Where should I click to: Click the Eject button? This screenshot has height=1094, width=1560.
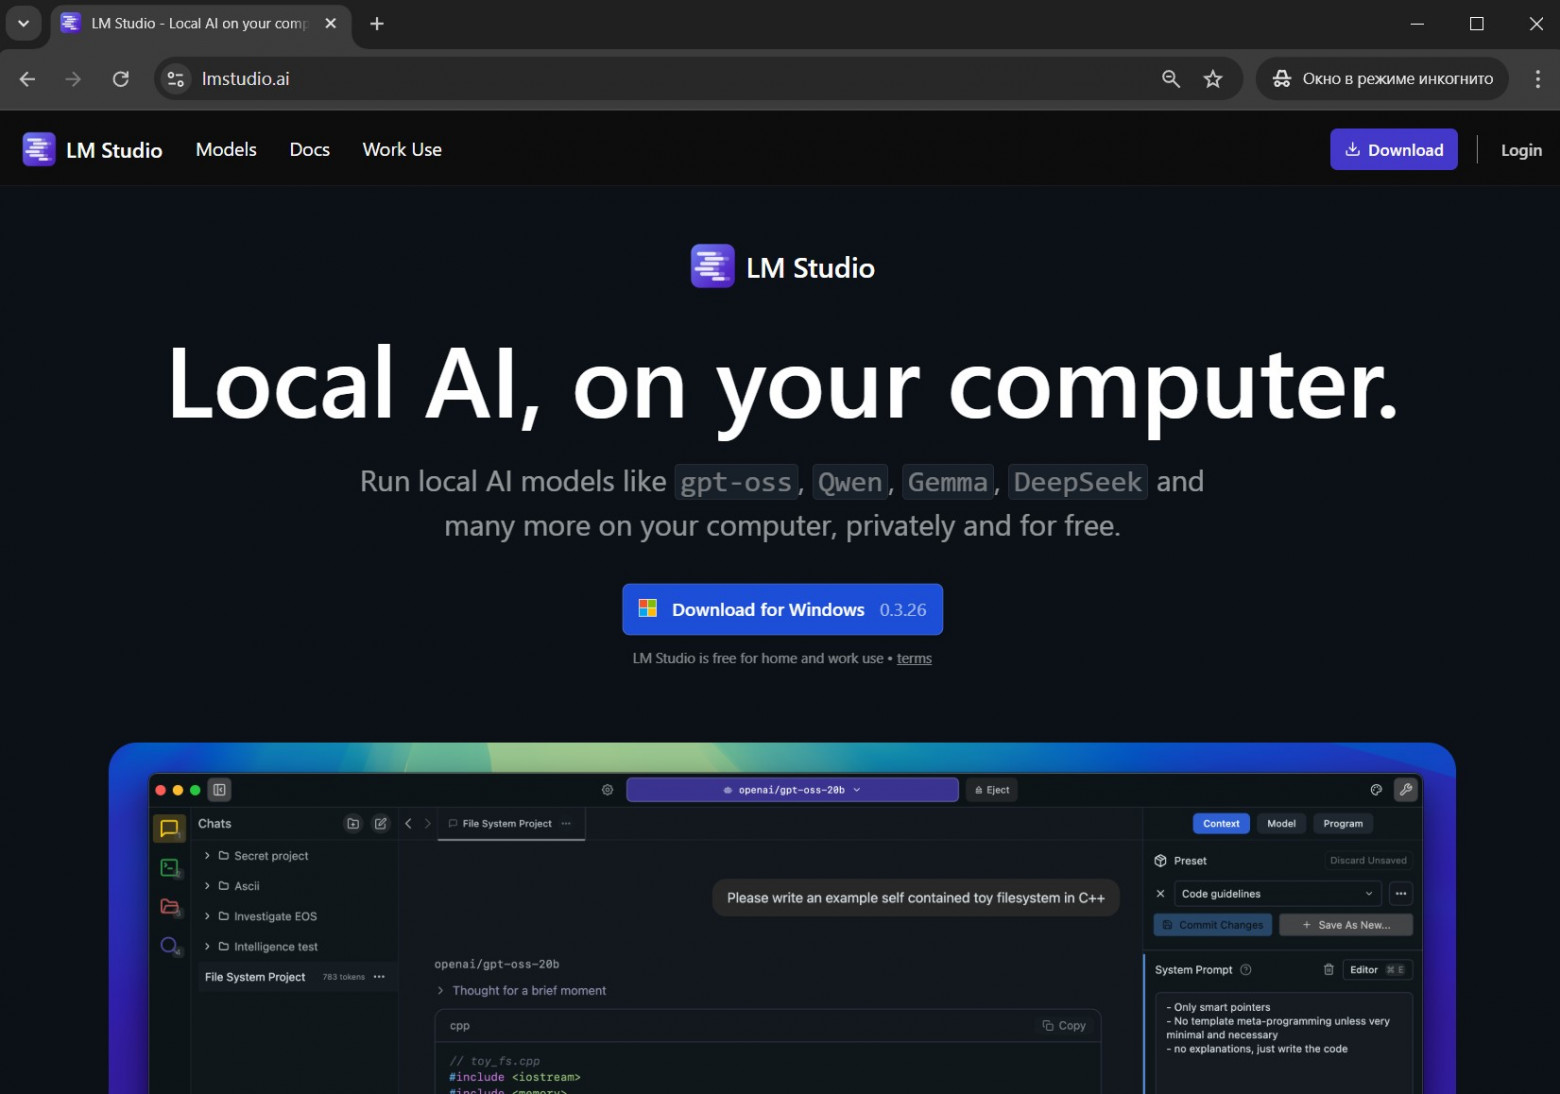992,790
